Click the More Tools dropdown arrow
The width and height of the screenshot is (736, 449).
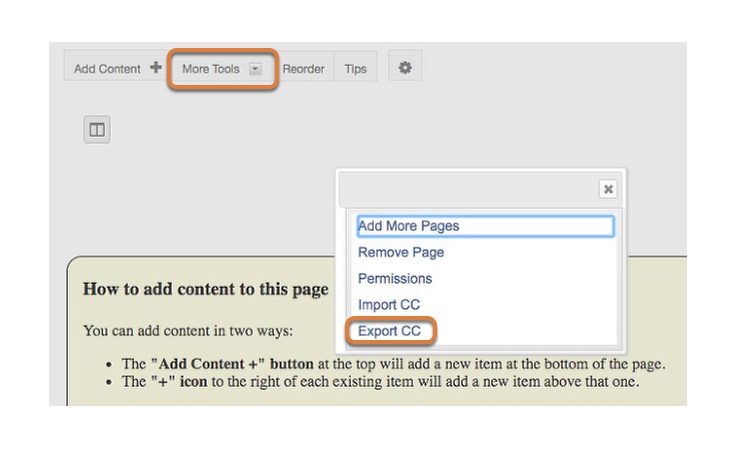255,69
